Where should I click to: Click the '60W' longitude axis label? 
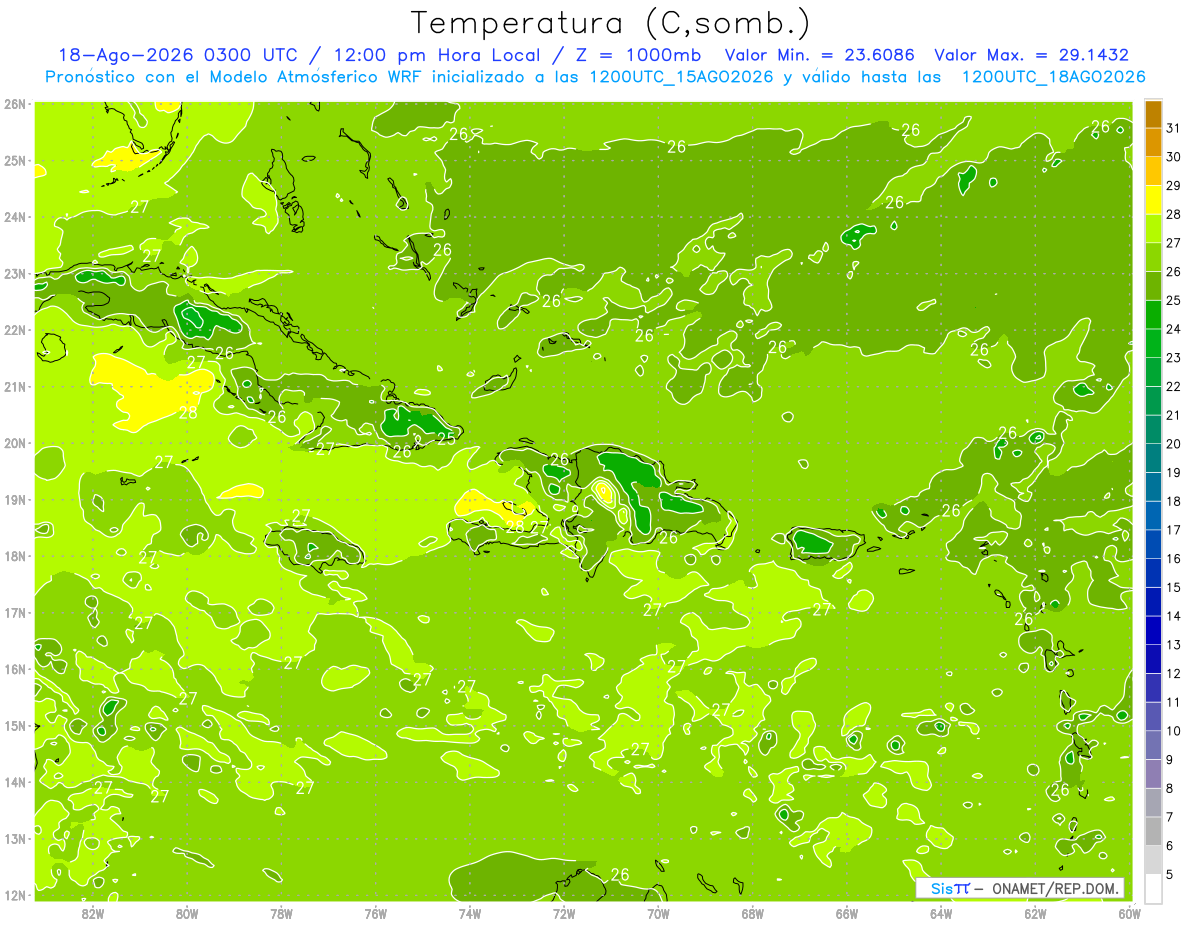coord(1129,913)
